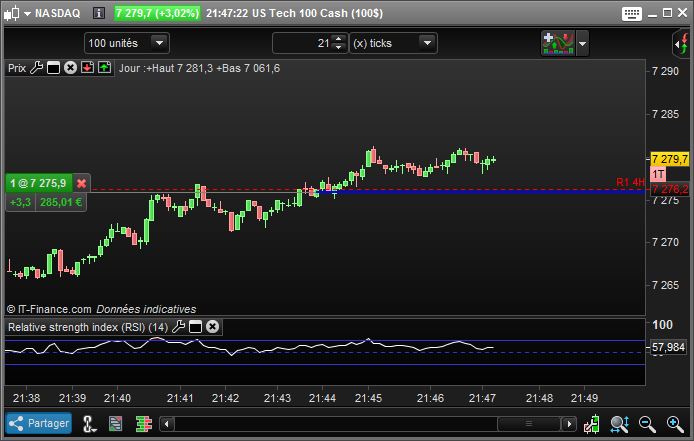This screenshot has height=441, width=694.
Task: Remove the Prix panel with X icon
Action: (x=70, y=68)
